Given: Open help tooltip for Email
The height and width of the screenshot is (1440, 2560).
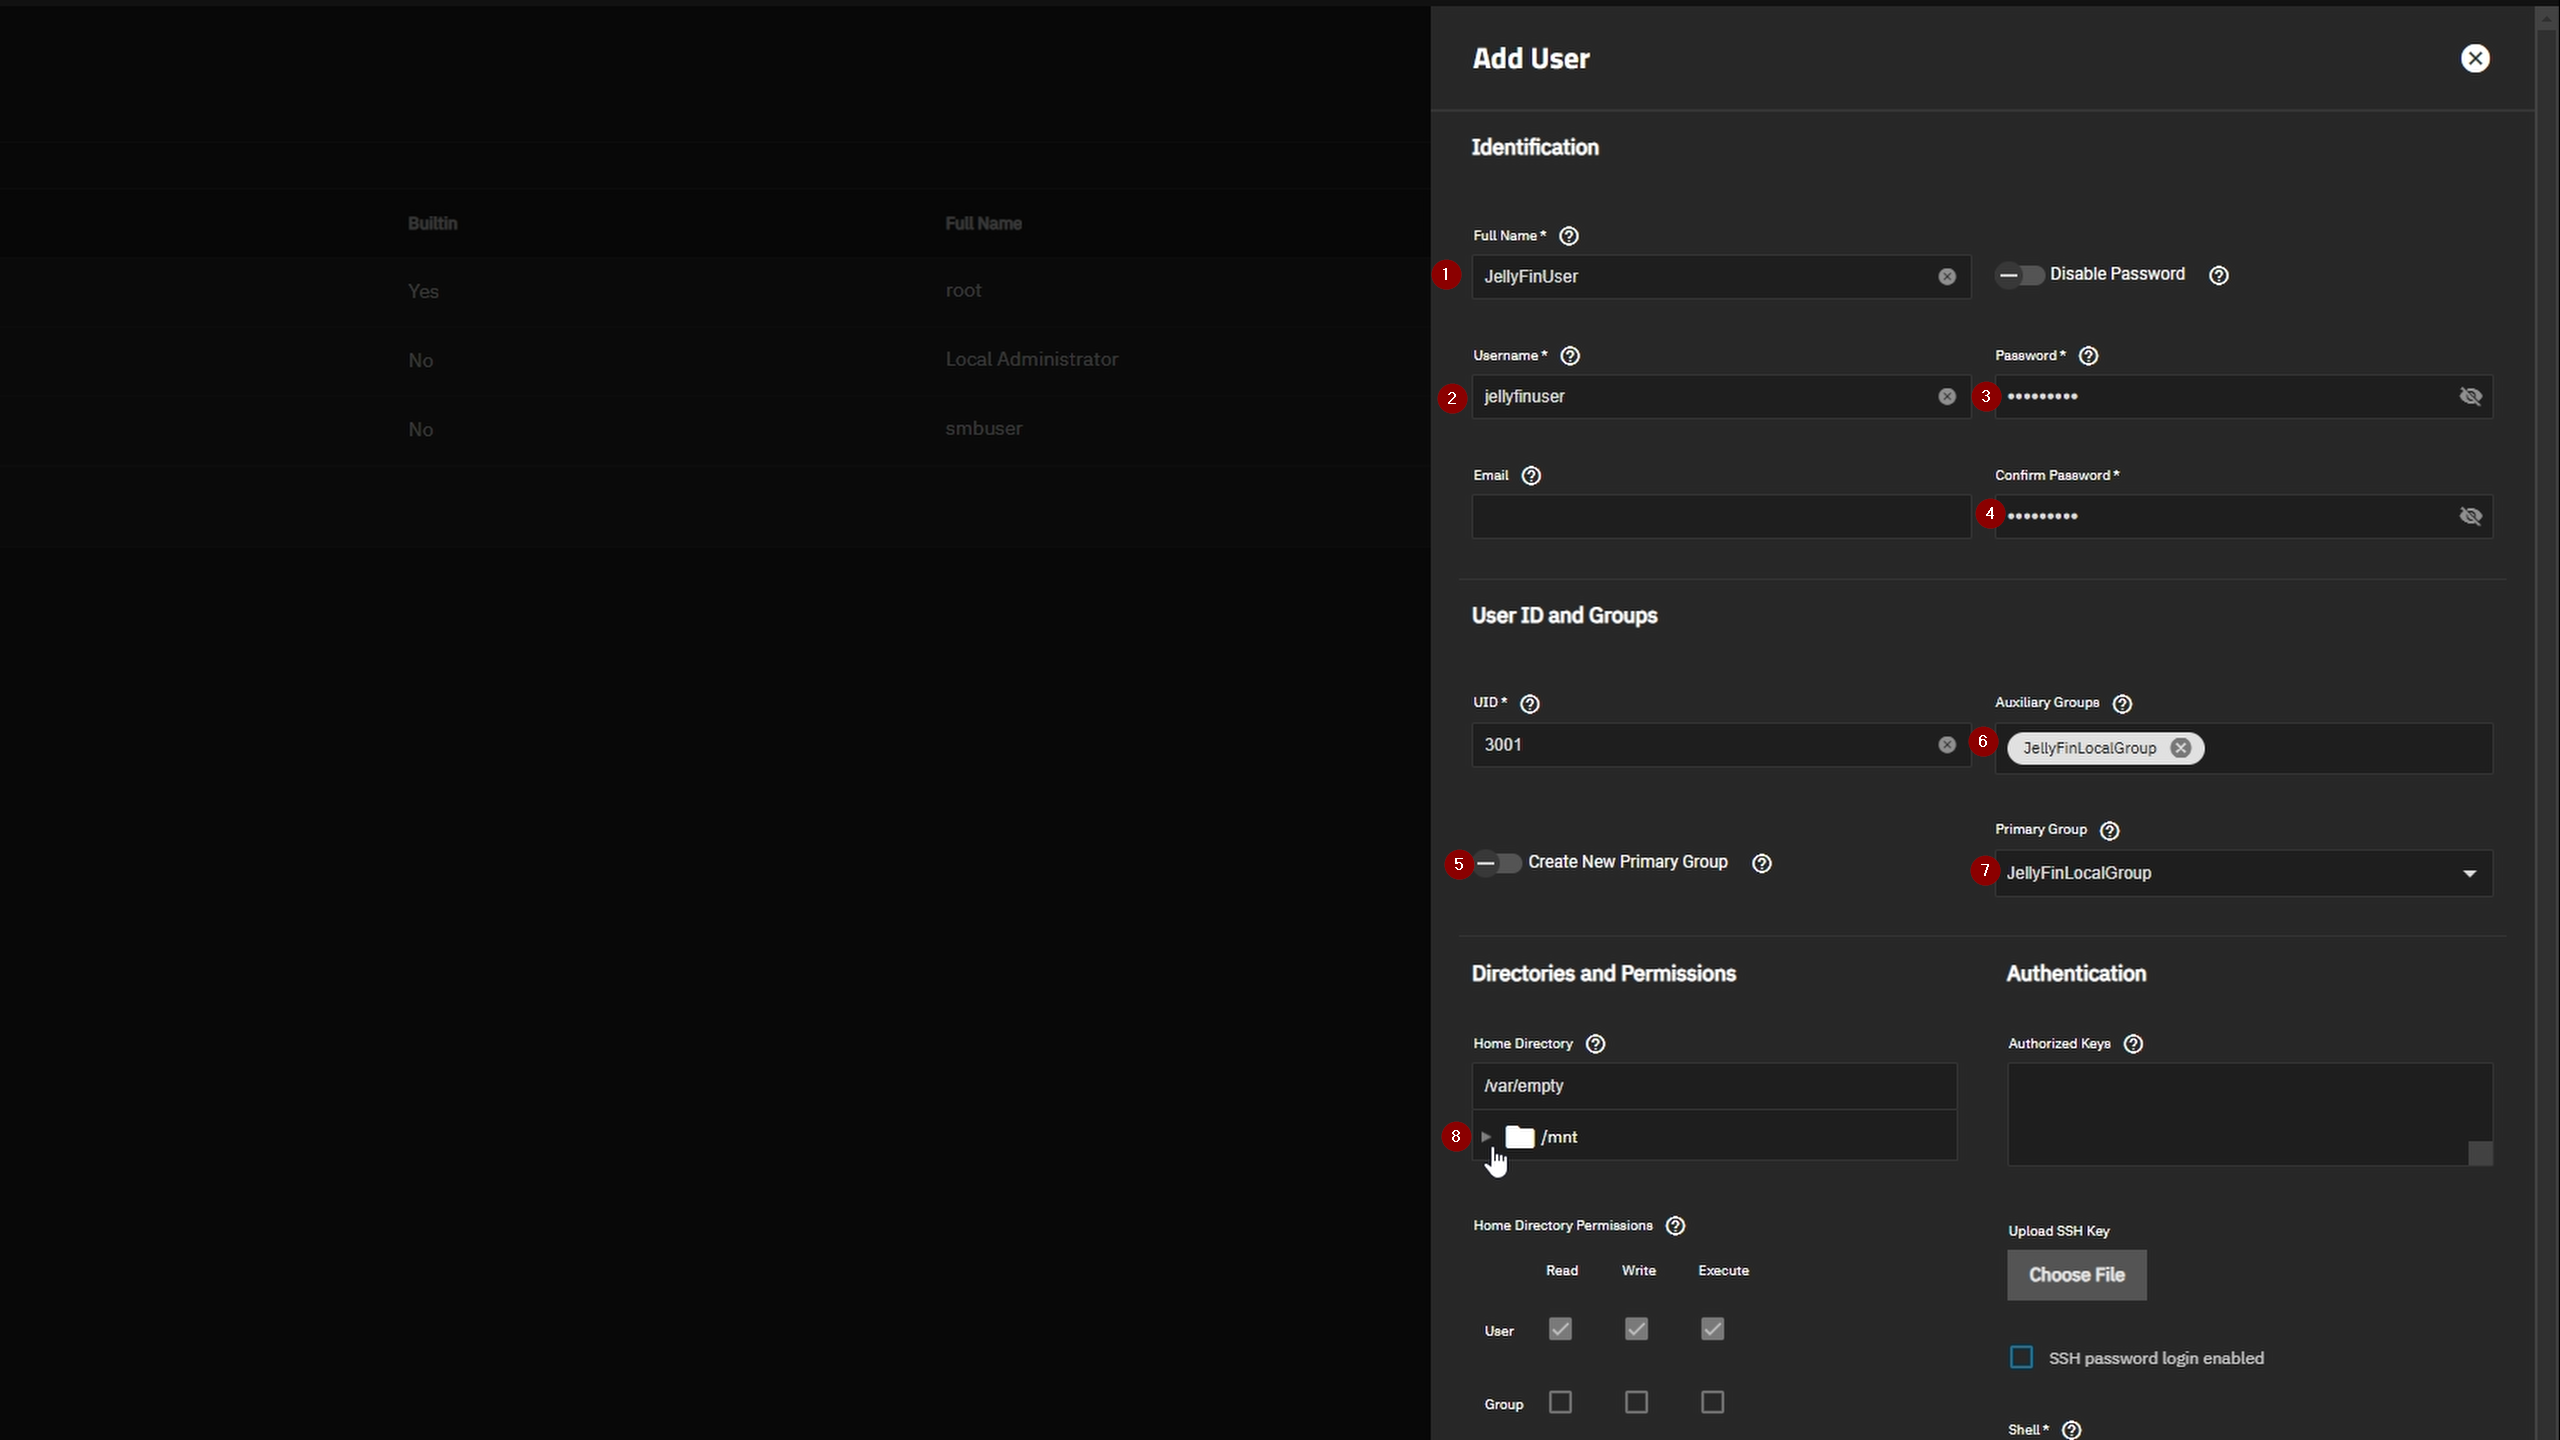Looking at the screenshot, I should pyautogui.click(x=1531, y=476).
